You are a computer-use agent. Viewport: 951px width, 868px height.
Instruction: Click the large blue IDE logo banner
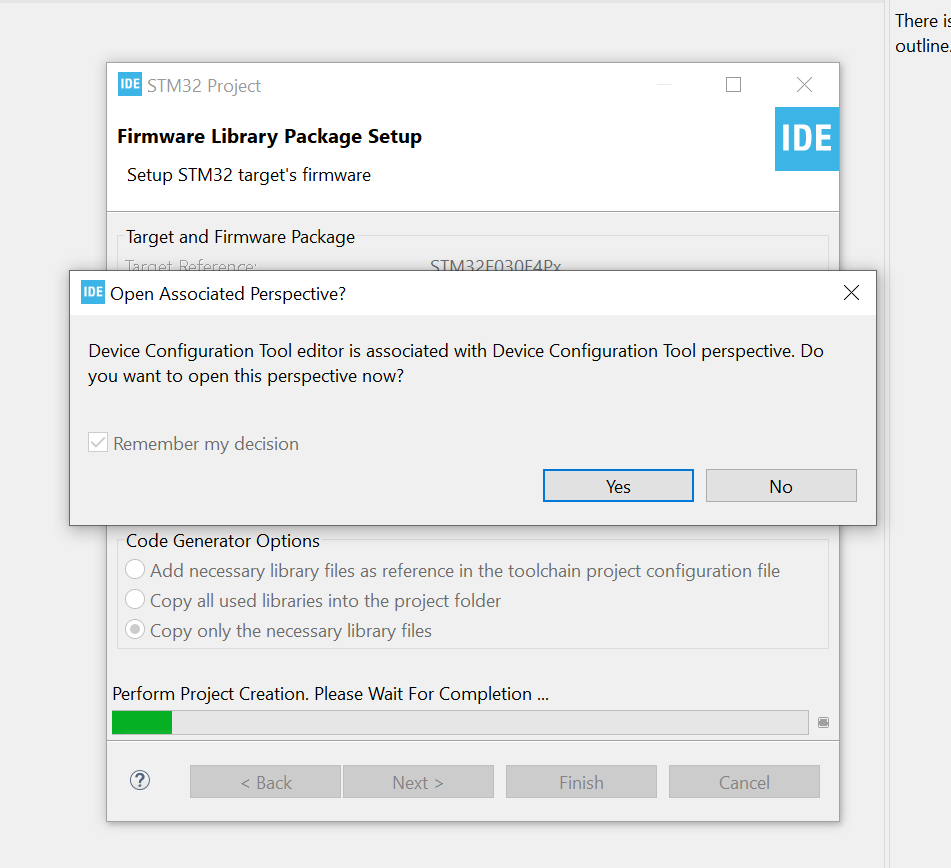[x=807, y=139]
